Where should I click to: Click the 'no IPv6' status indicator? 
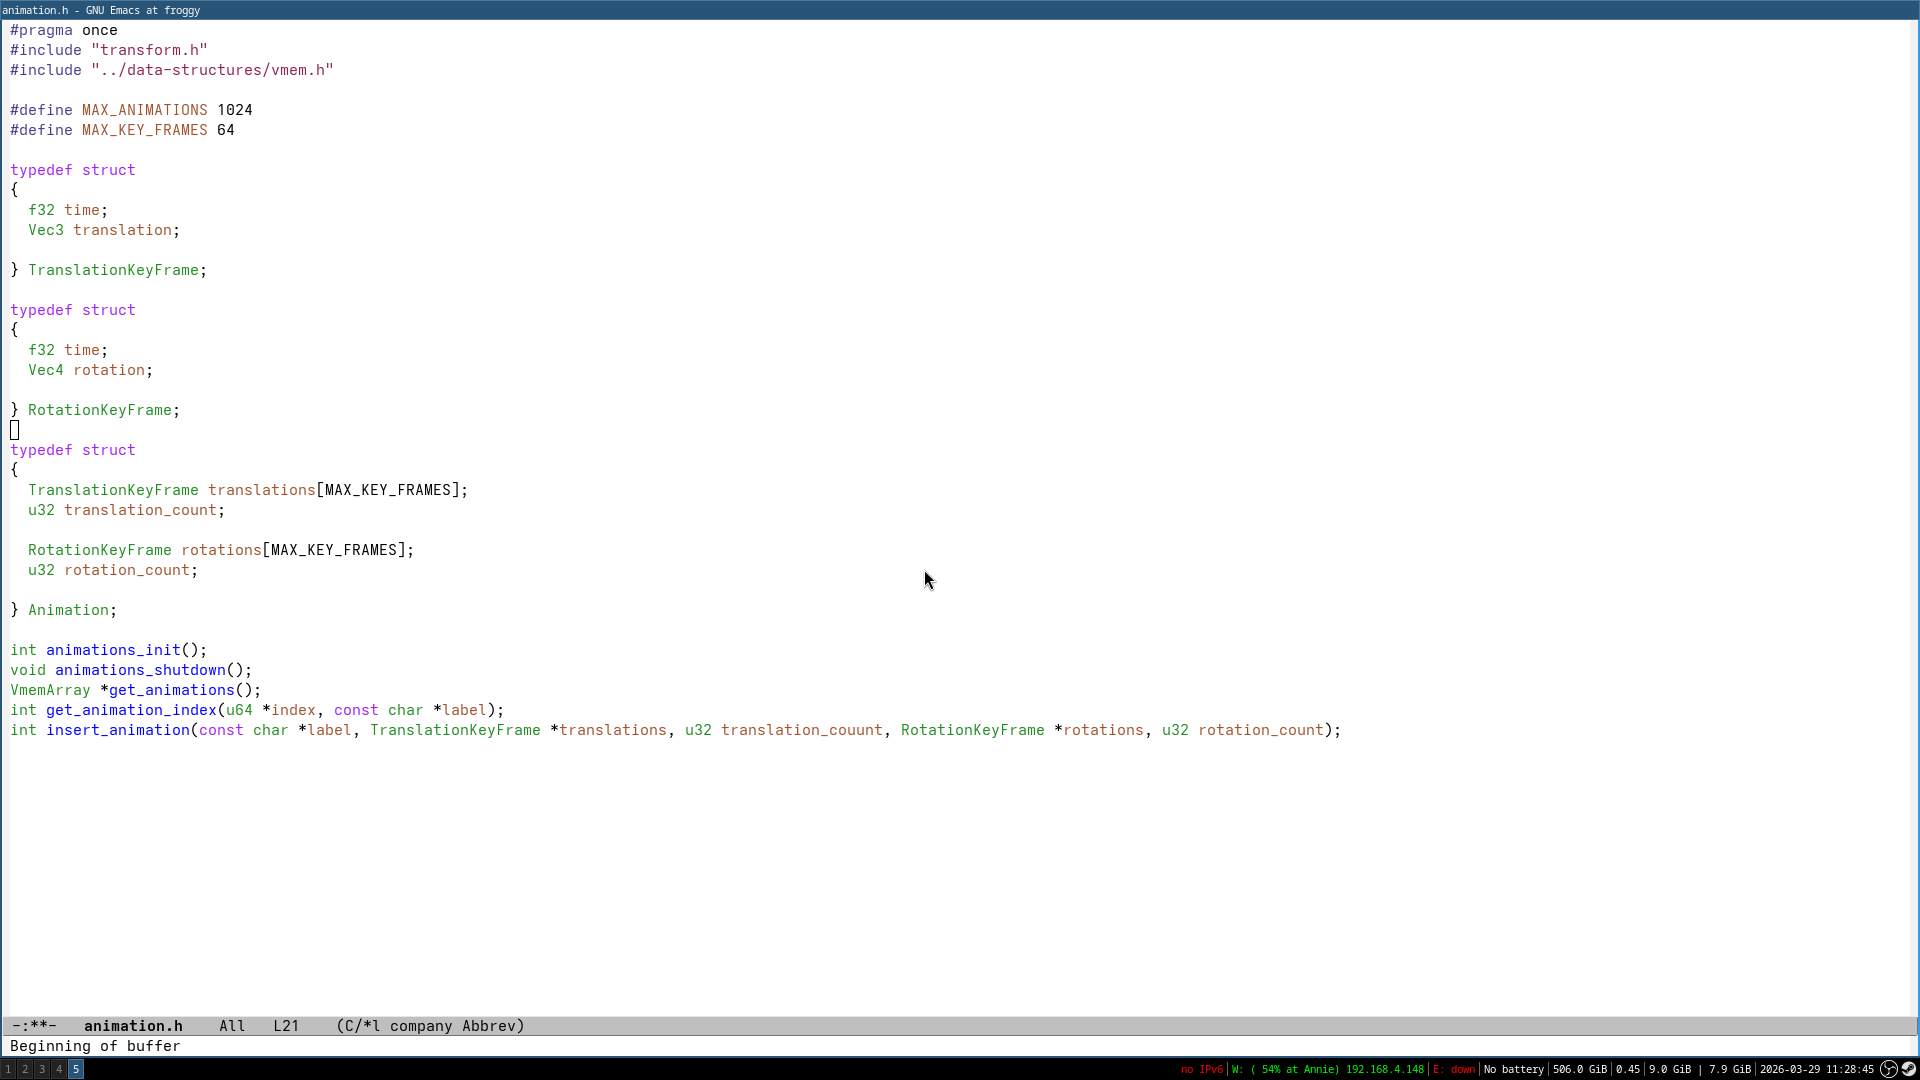1201,1070
